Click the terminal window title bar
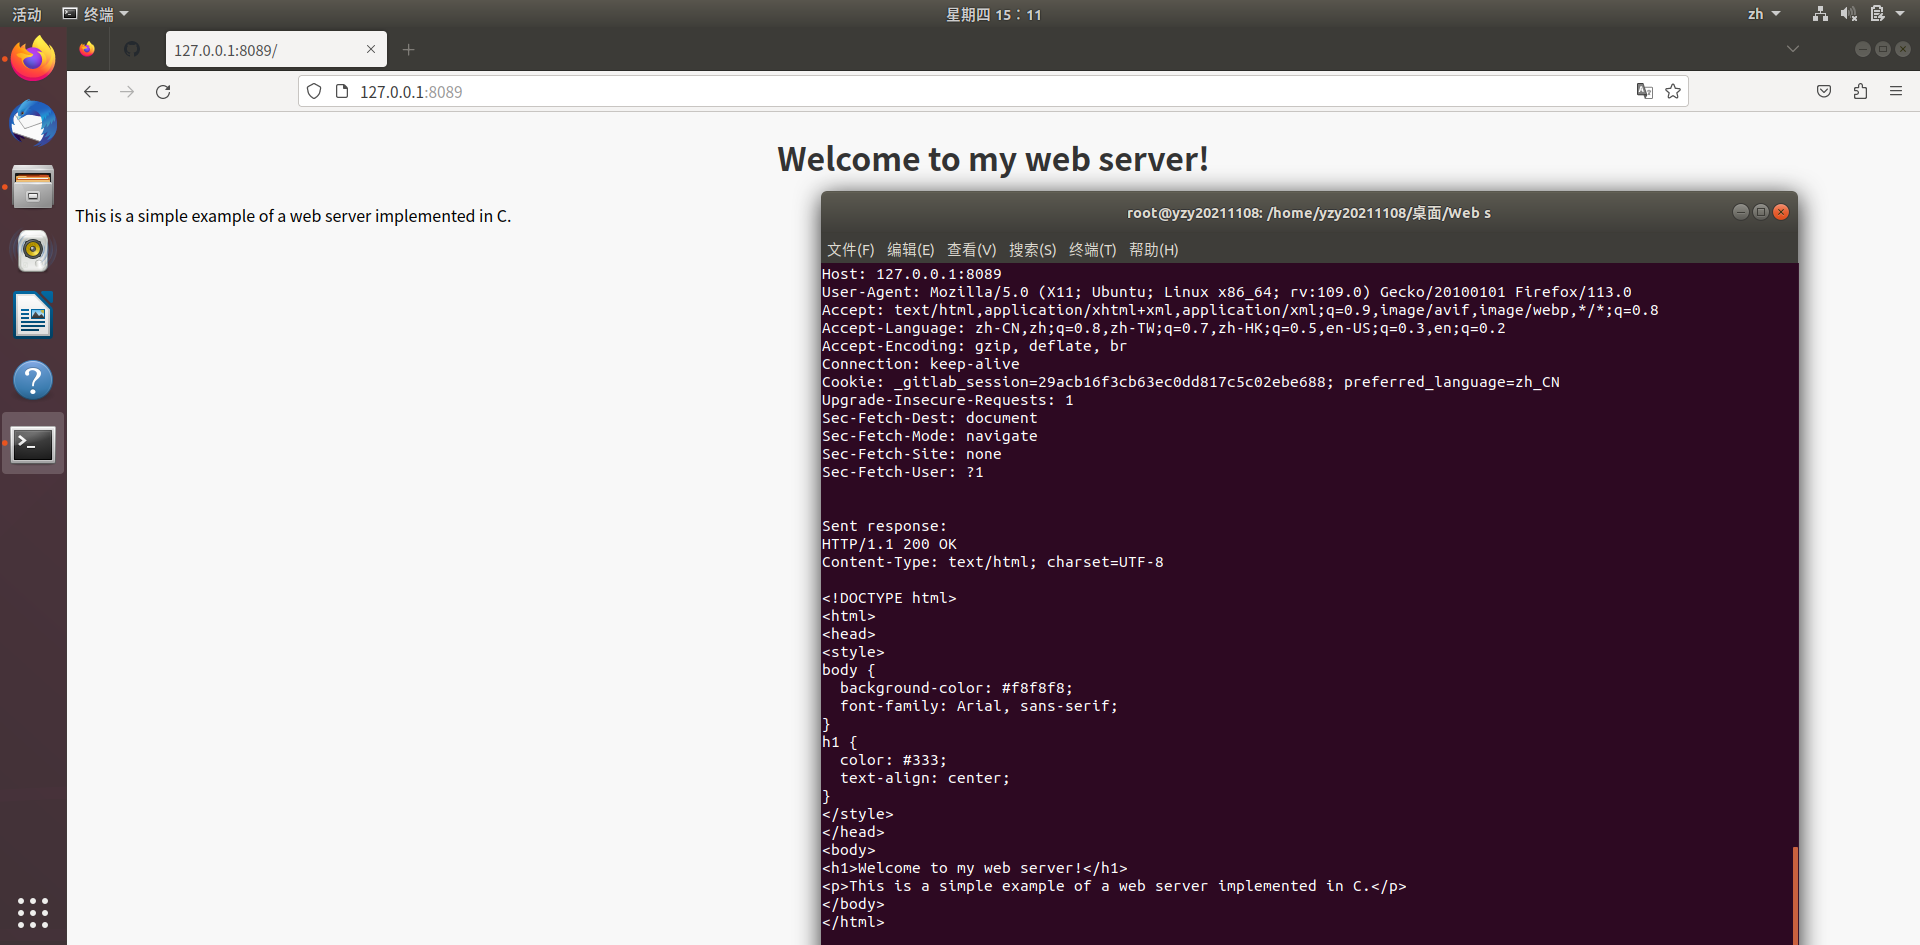The image size is (1920, 945). pyautogui.click(x=1309, y=213)
